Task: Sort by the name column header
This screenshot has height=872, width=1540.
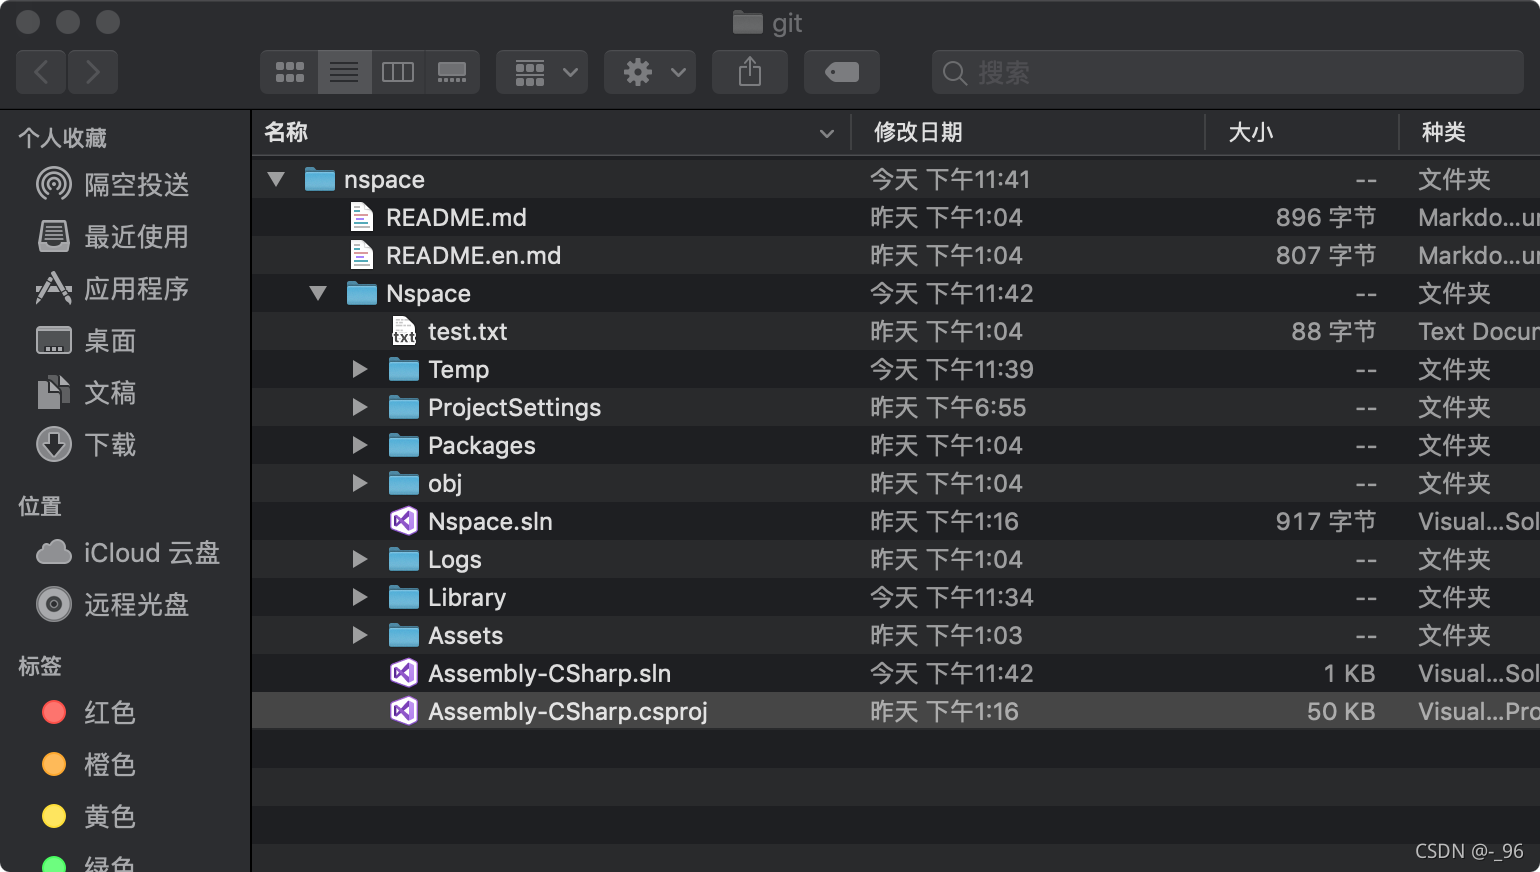Action: pos(550,132)
